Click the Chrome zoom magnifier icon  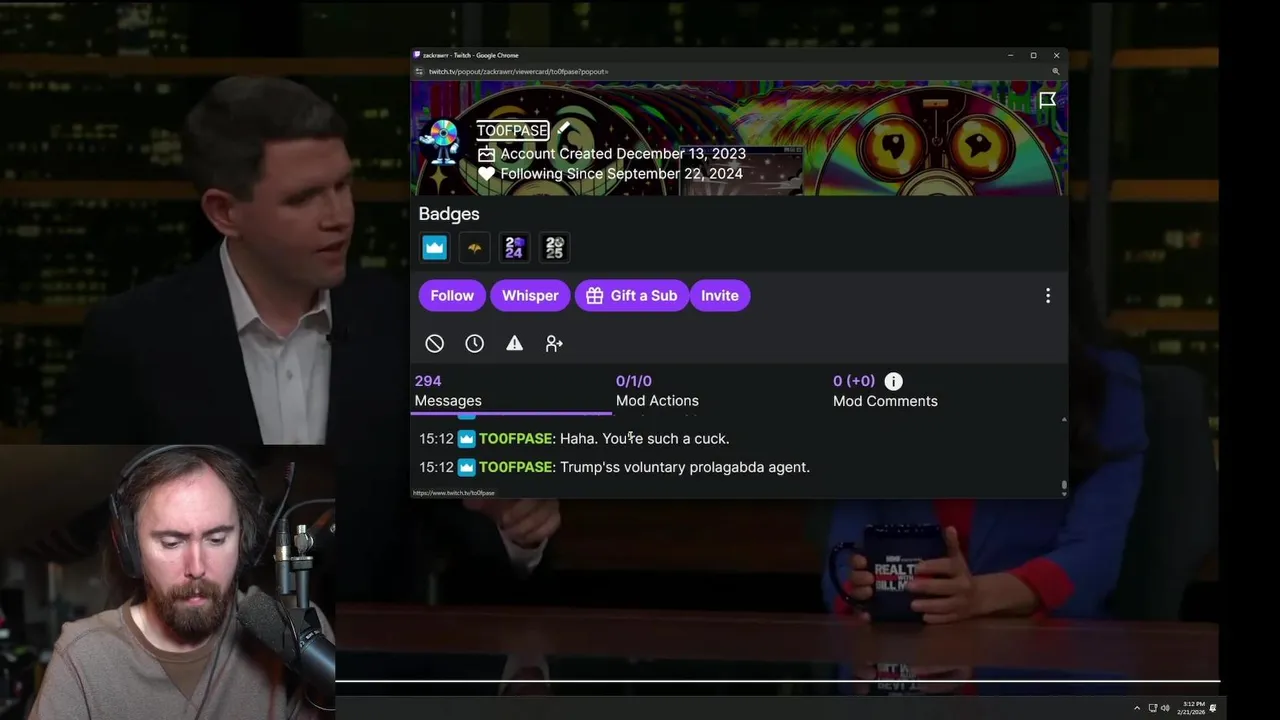tap(1056, 72)
